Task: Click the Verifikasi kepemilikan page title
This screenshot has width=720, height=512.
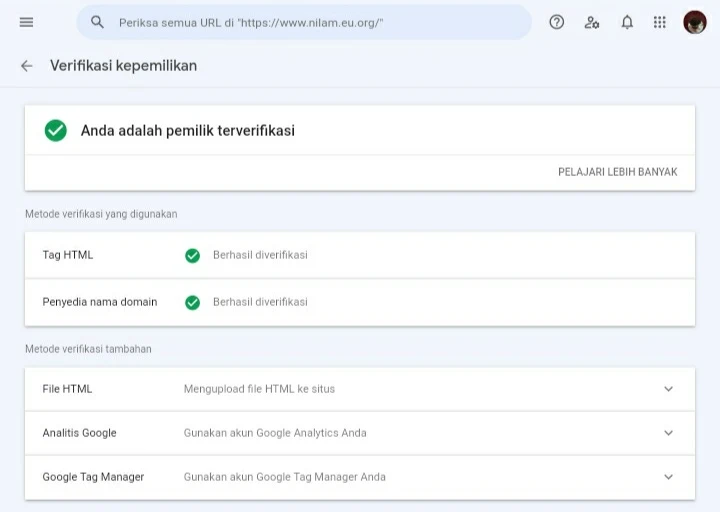Action: click(x=123, y=66)
